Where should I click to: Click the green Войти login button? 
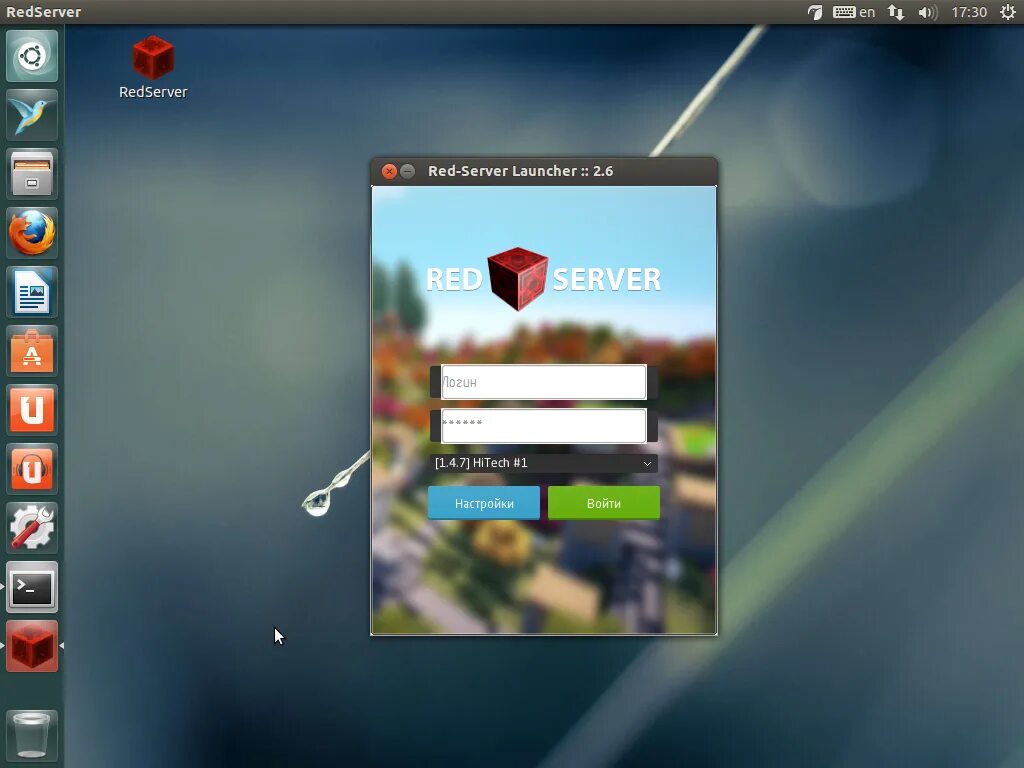point(603,503)
